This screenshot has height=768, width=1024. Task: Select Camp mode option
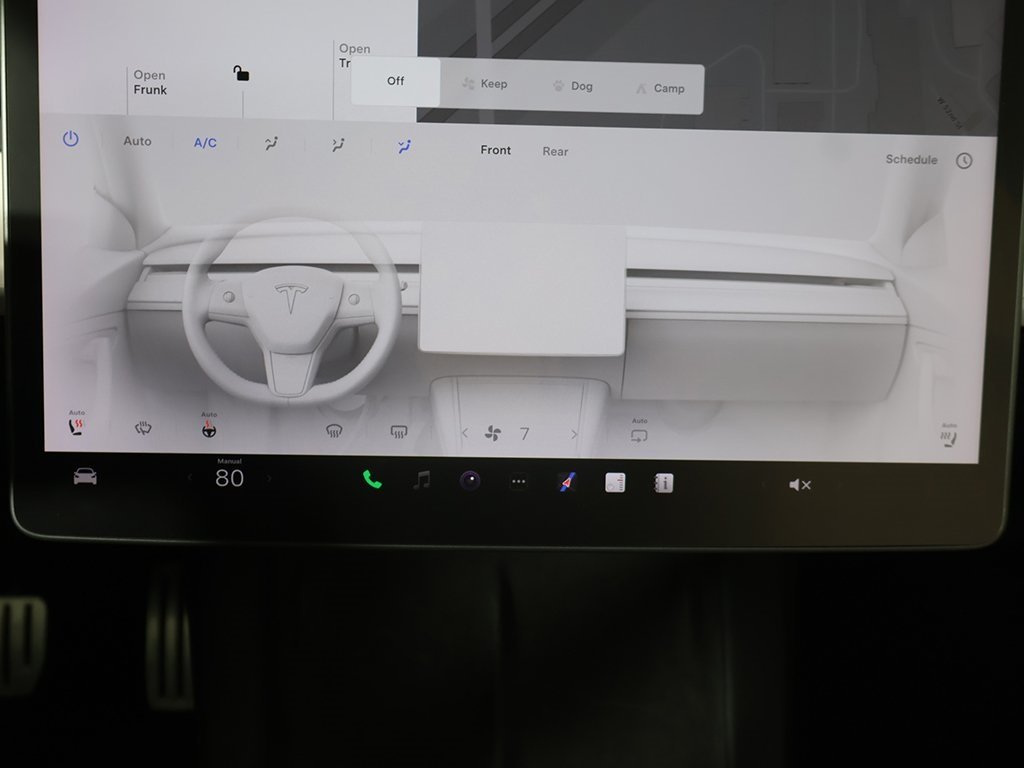pos(660,88)
